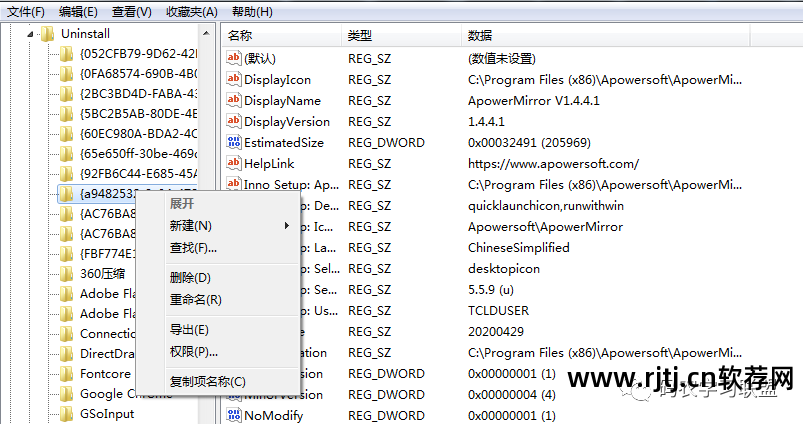Open the 文件(F) menu
The width and height of the screenshot is (803, 424).
coord(26,11)
